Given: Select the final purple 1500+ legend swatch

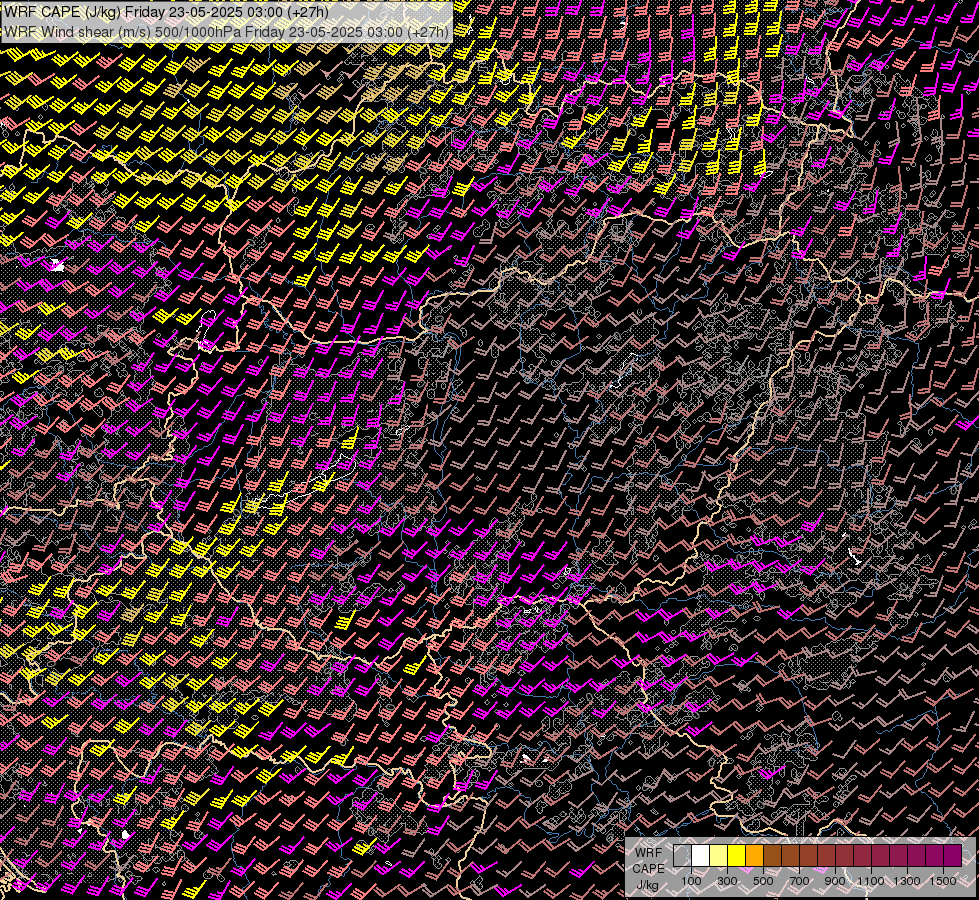Looking at the screenshot, I should point(952,856).
